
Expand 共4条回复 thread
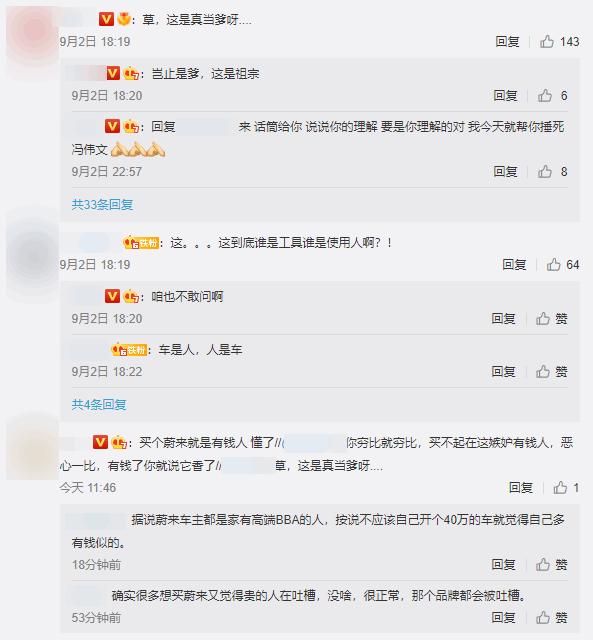tap(99, 404)
